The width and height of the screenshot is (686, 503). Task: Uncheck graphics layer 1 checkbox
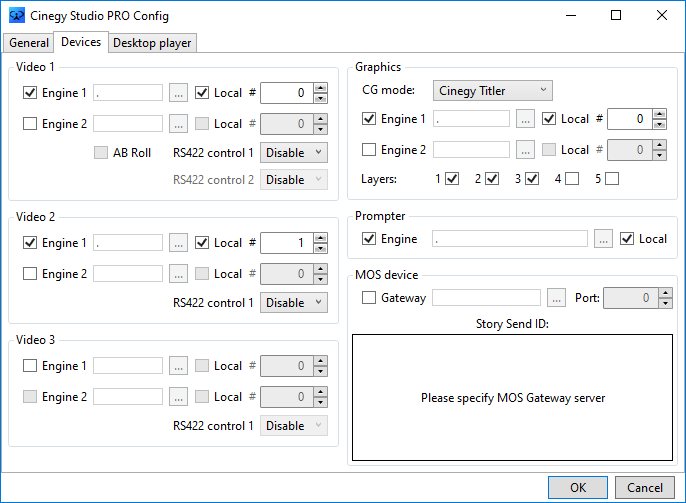click(452, 178)
